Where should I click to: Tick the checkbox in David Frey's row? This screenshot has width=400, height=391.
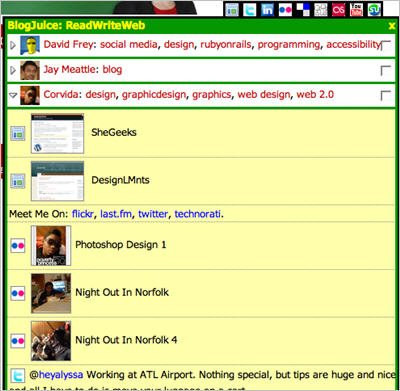pyautogui.click(x=386, y=45)
